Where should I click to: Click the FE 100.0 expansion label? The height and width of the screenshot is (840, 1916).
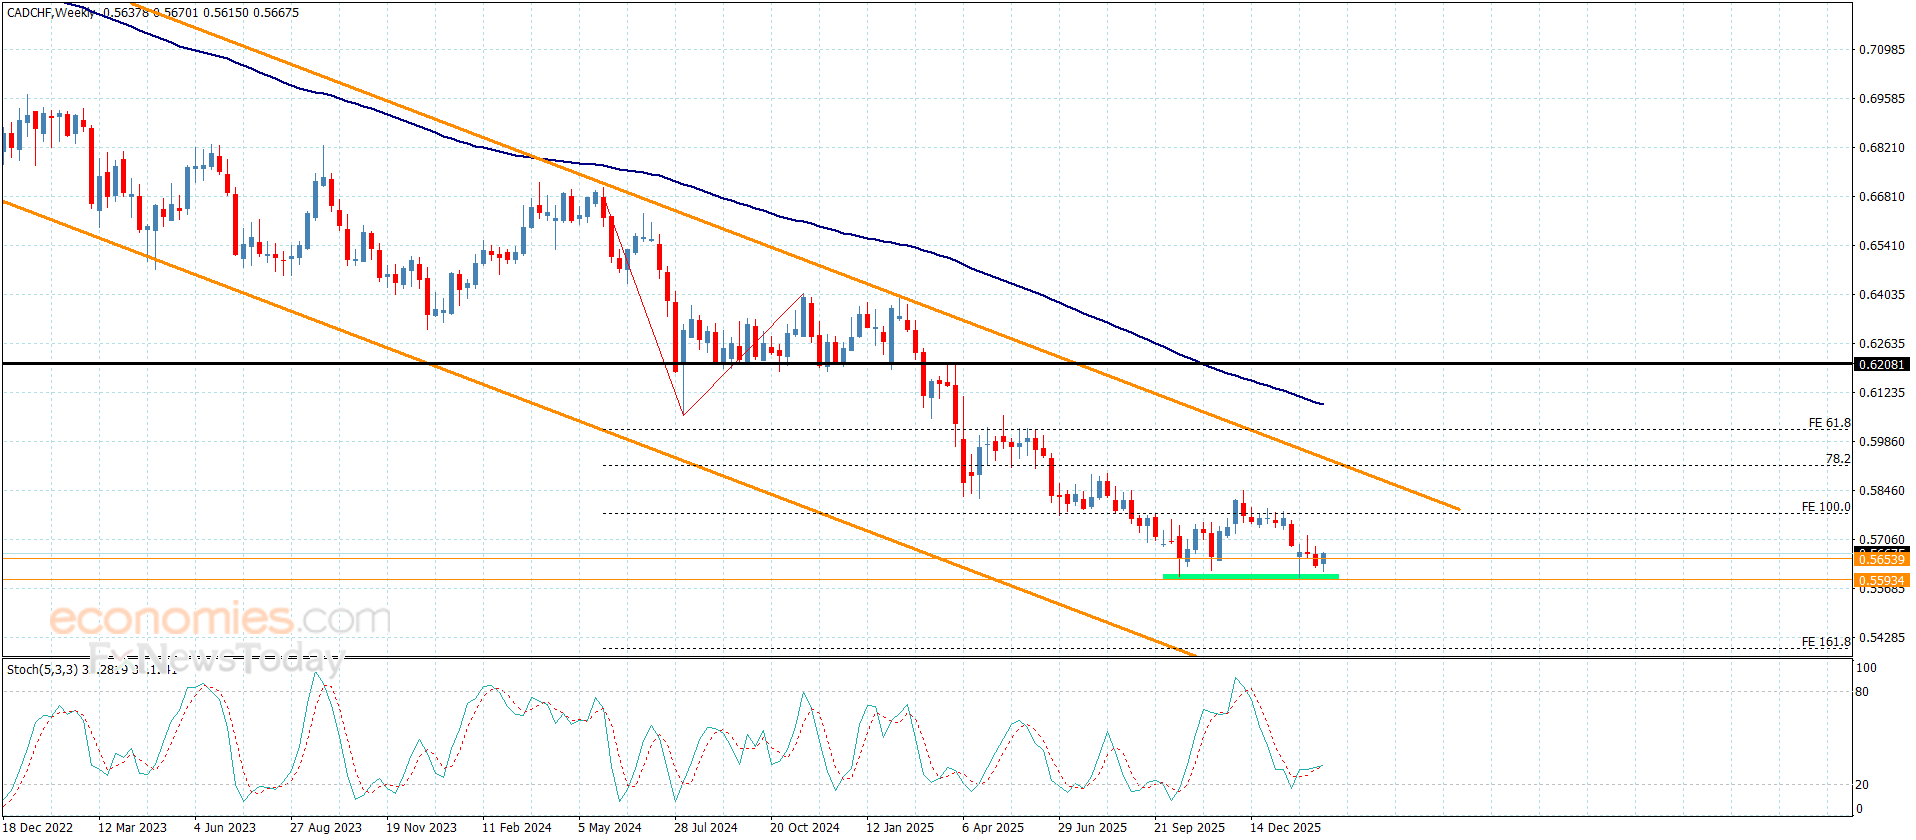coord(1825,507)
